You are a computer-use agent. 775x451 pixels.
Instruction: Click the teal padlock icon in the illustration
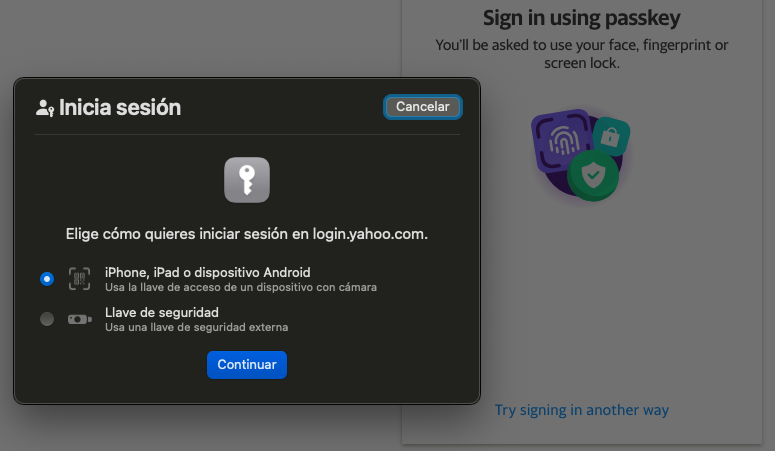click(x=610, y=134)
